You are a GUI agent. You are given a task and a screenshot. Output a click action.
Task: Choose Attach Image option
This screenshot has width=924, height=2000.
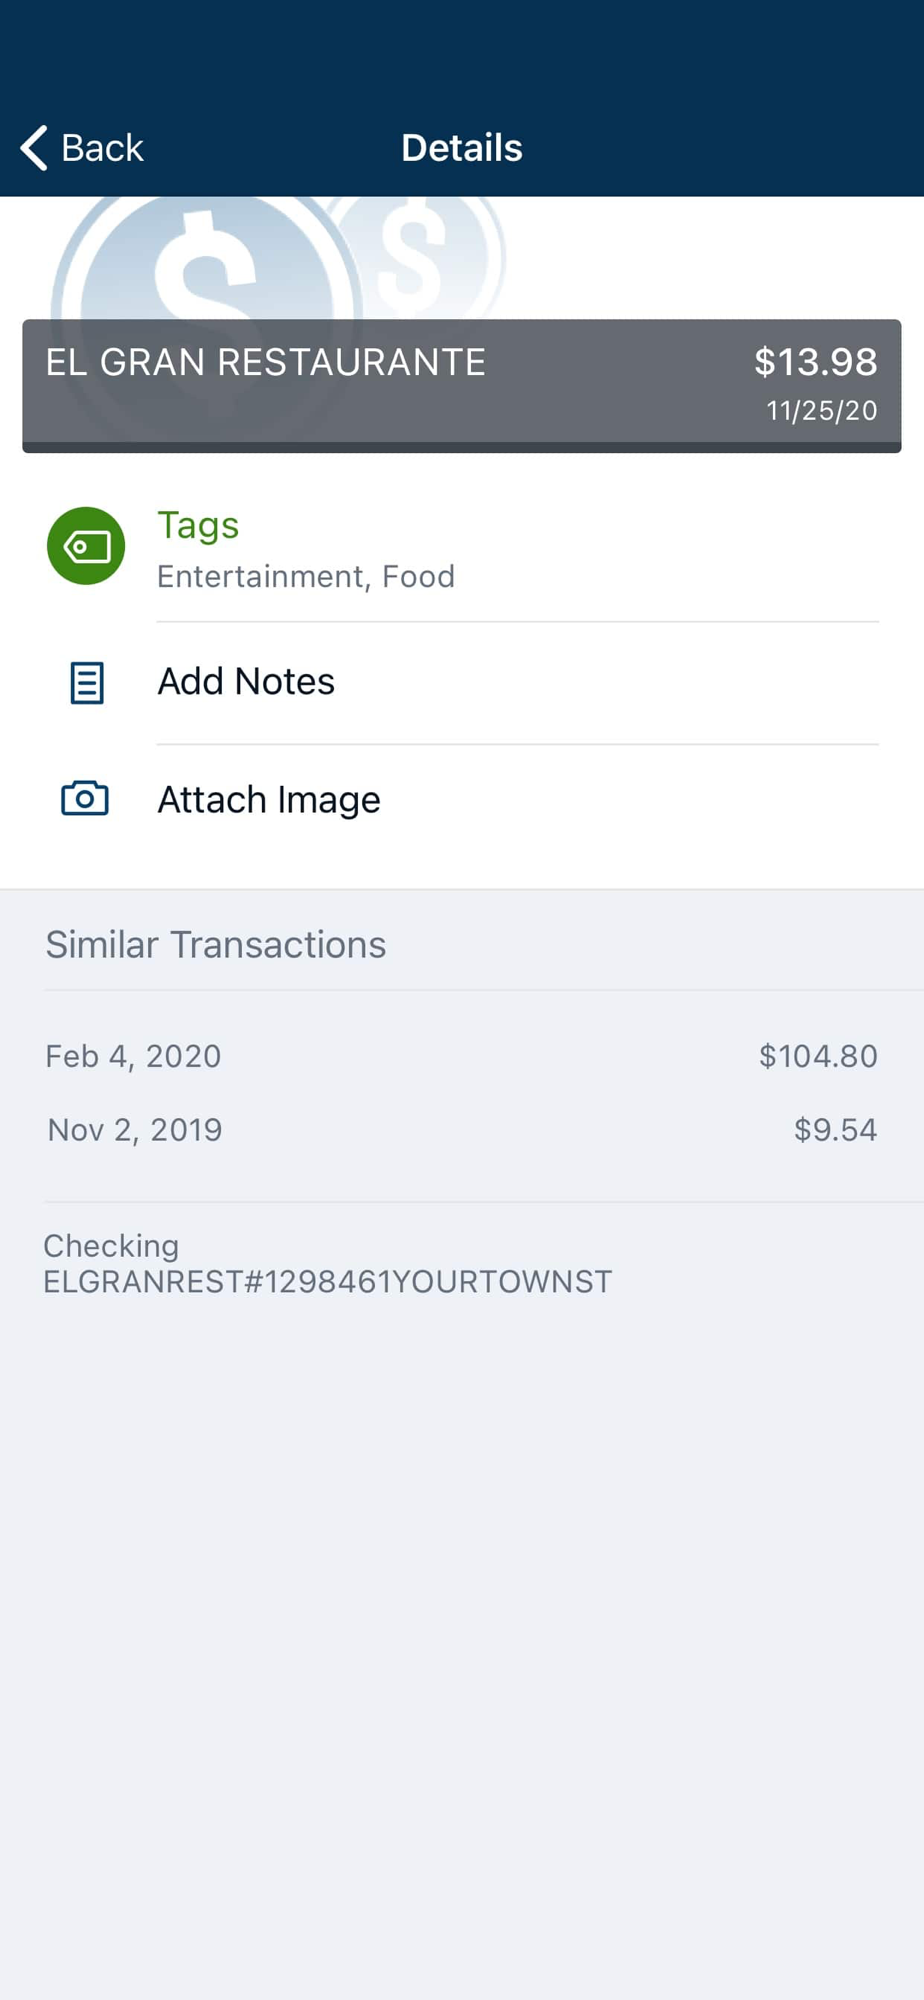click(x=269, y=800)
